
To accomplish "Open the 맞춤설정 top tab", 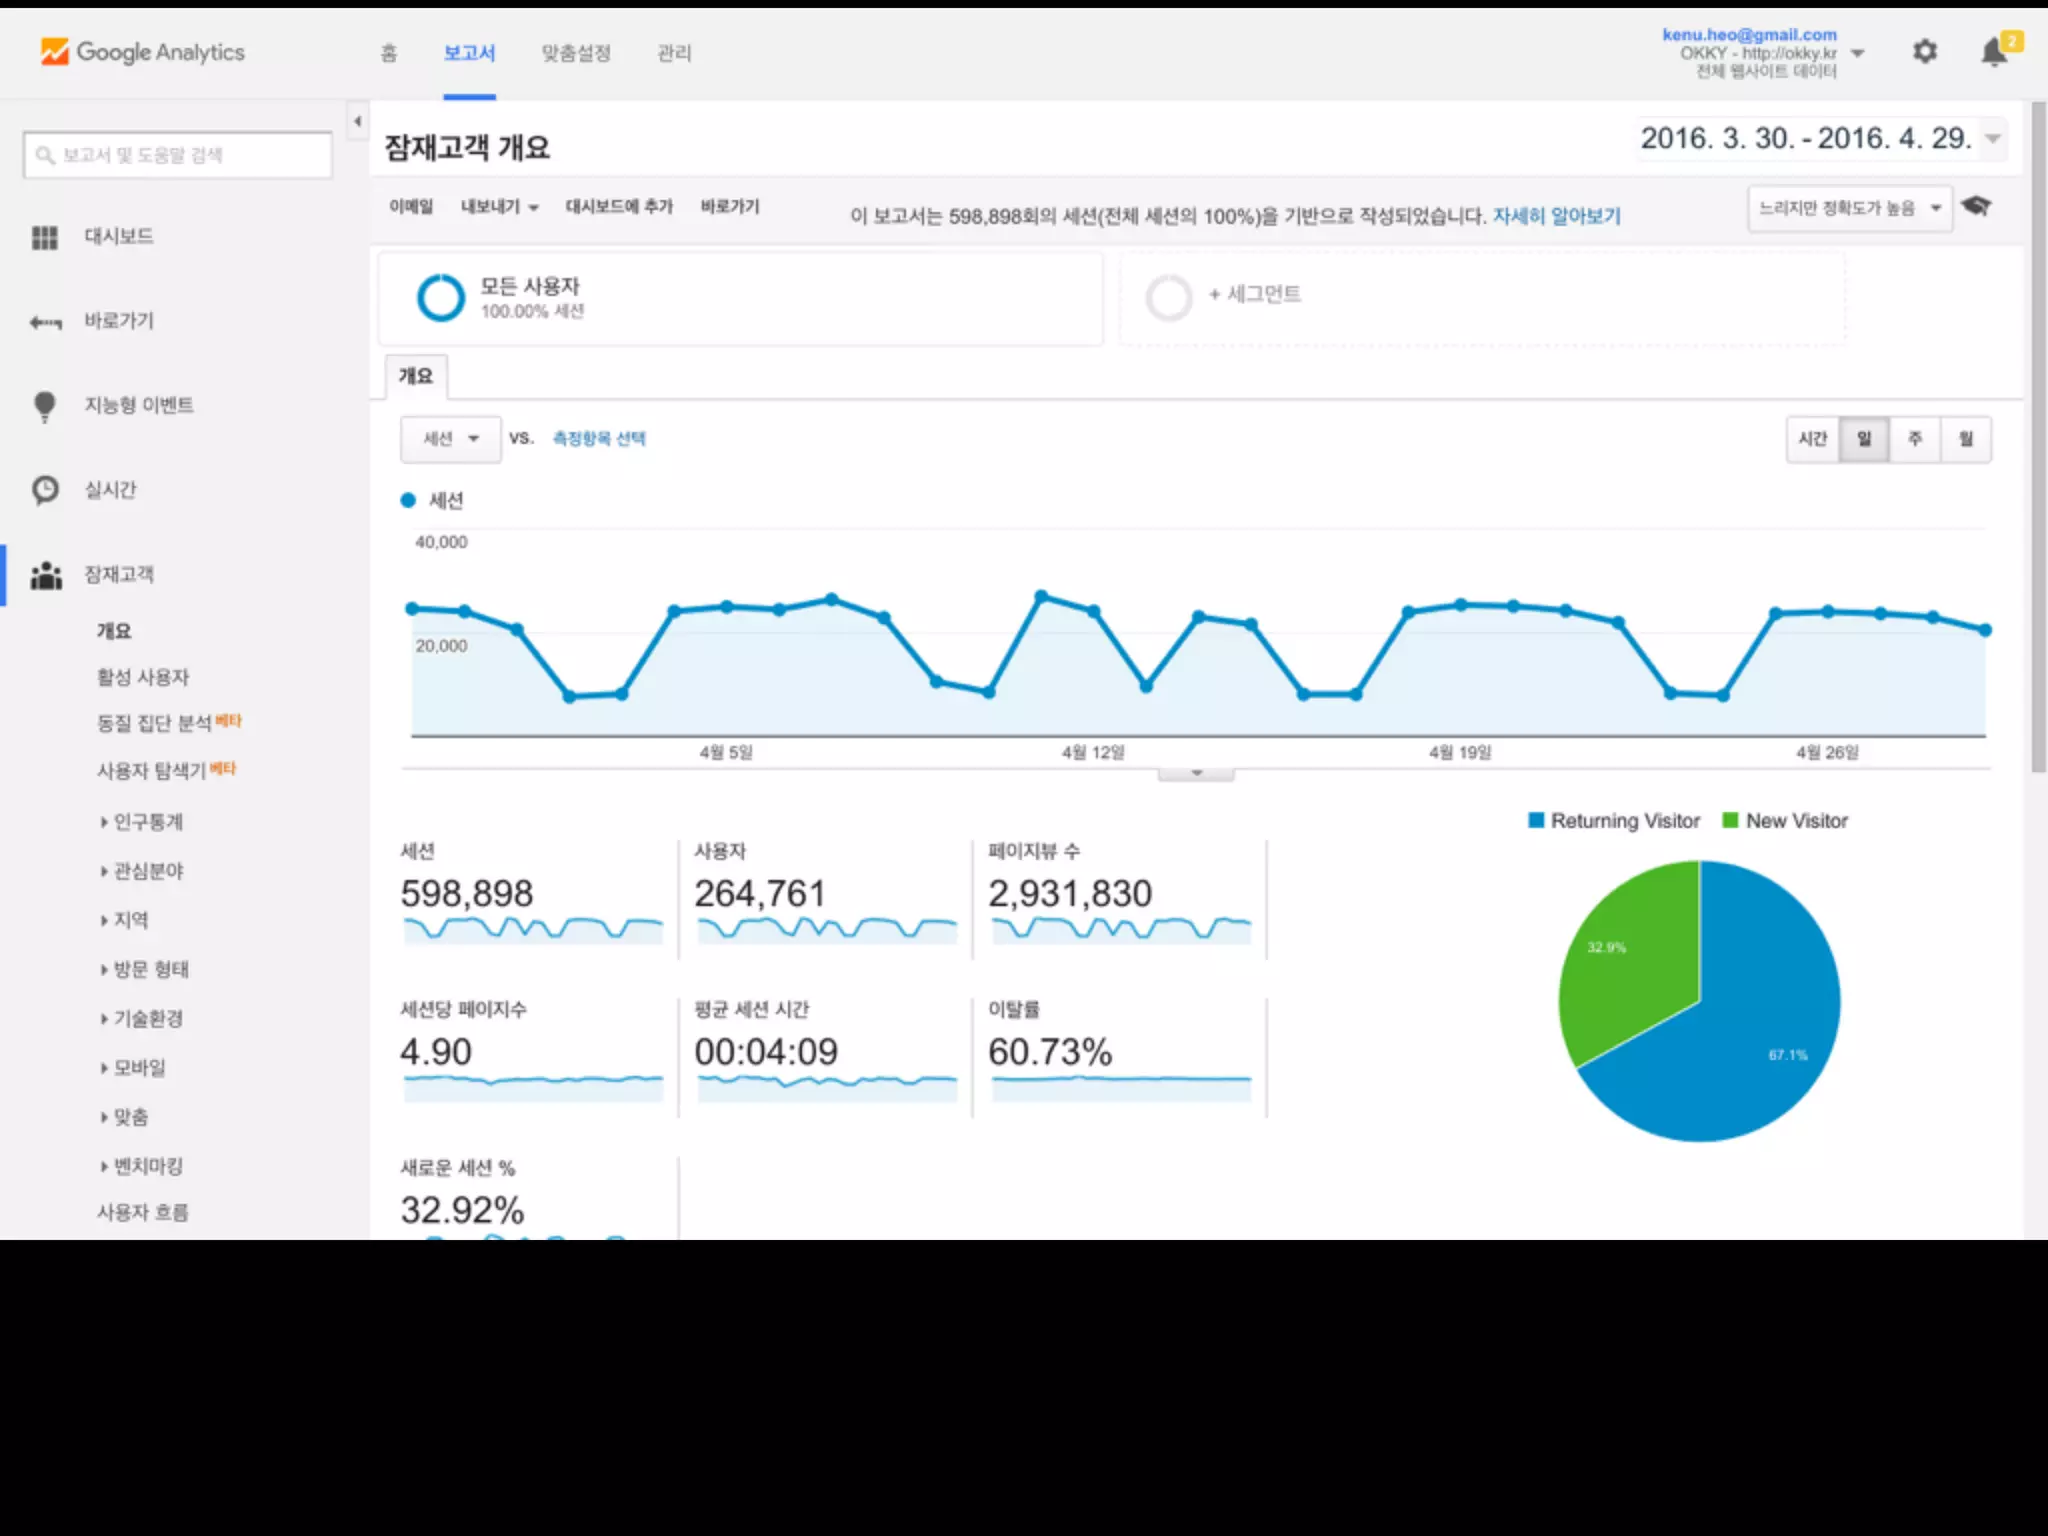I will pyautogui.click(x=576, y=53).
